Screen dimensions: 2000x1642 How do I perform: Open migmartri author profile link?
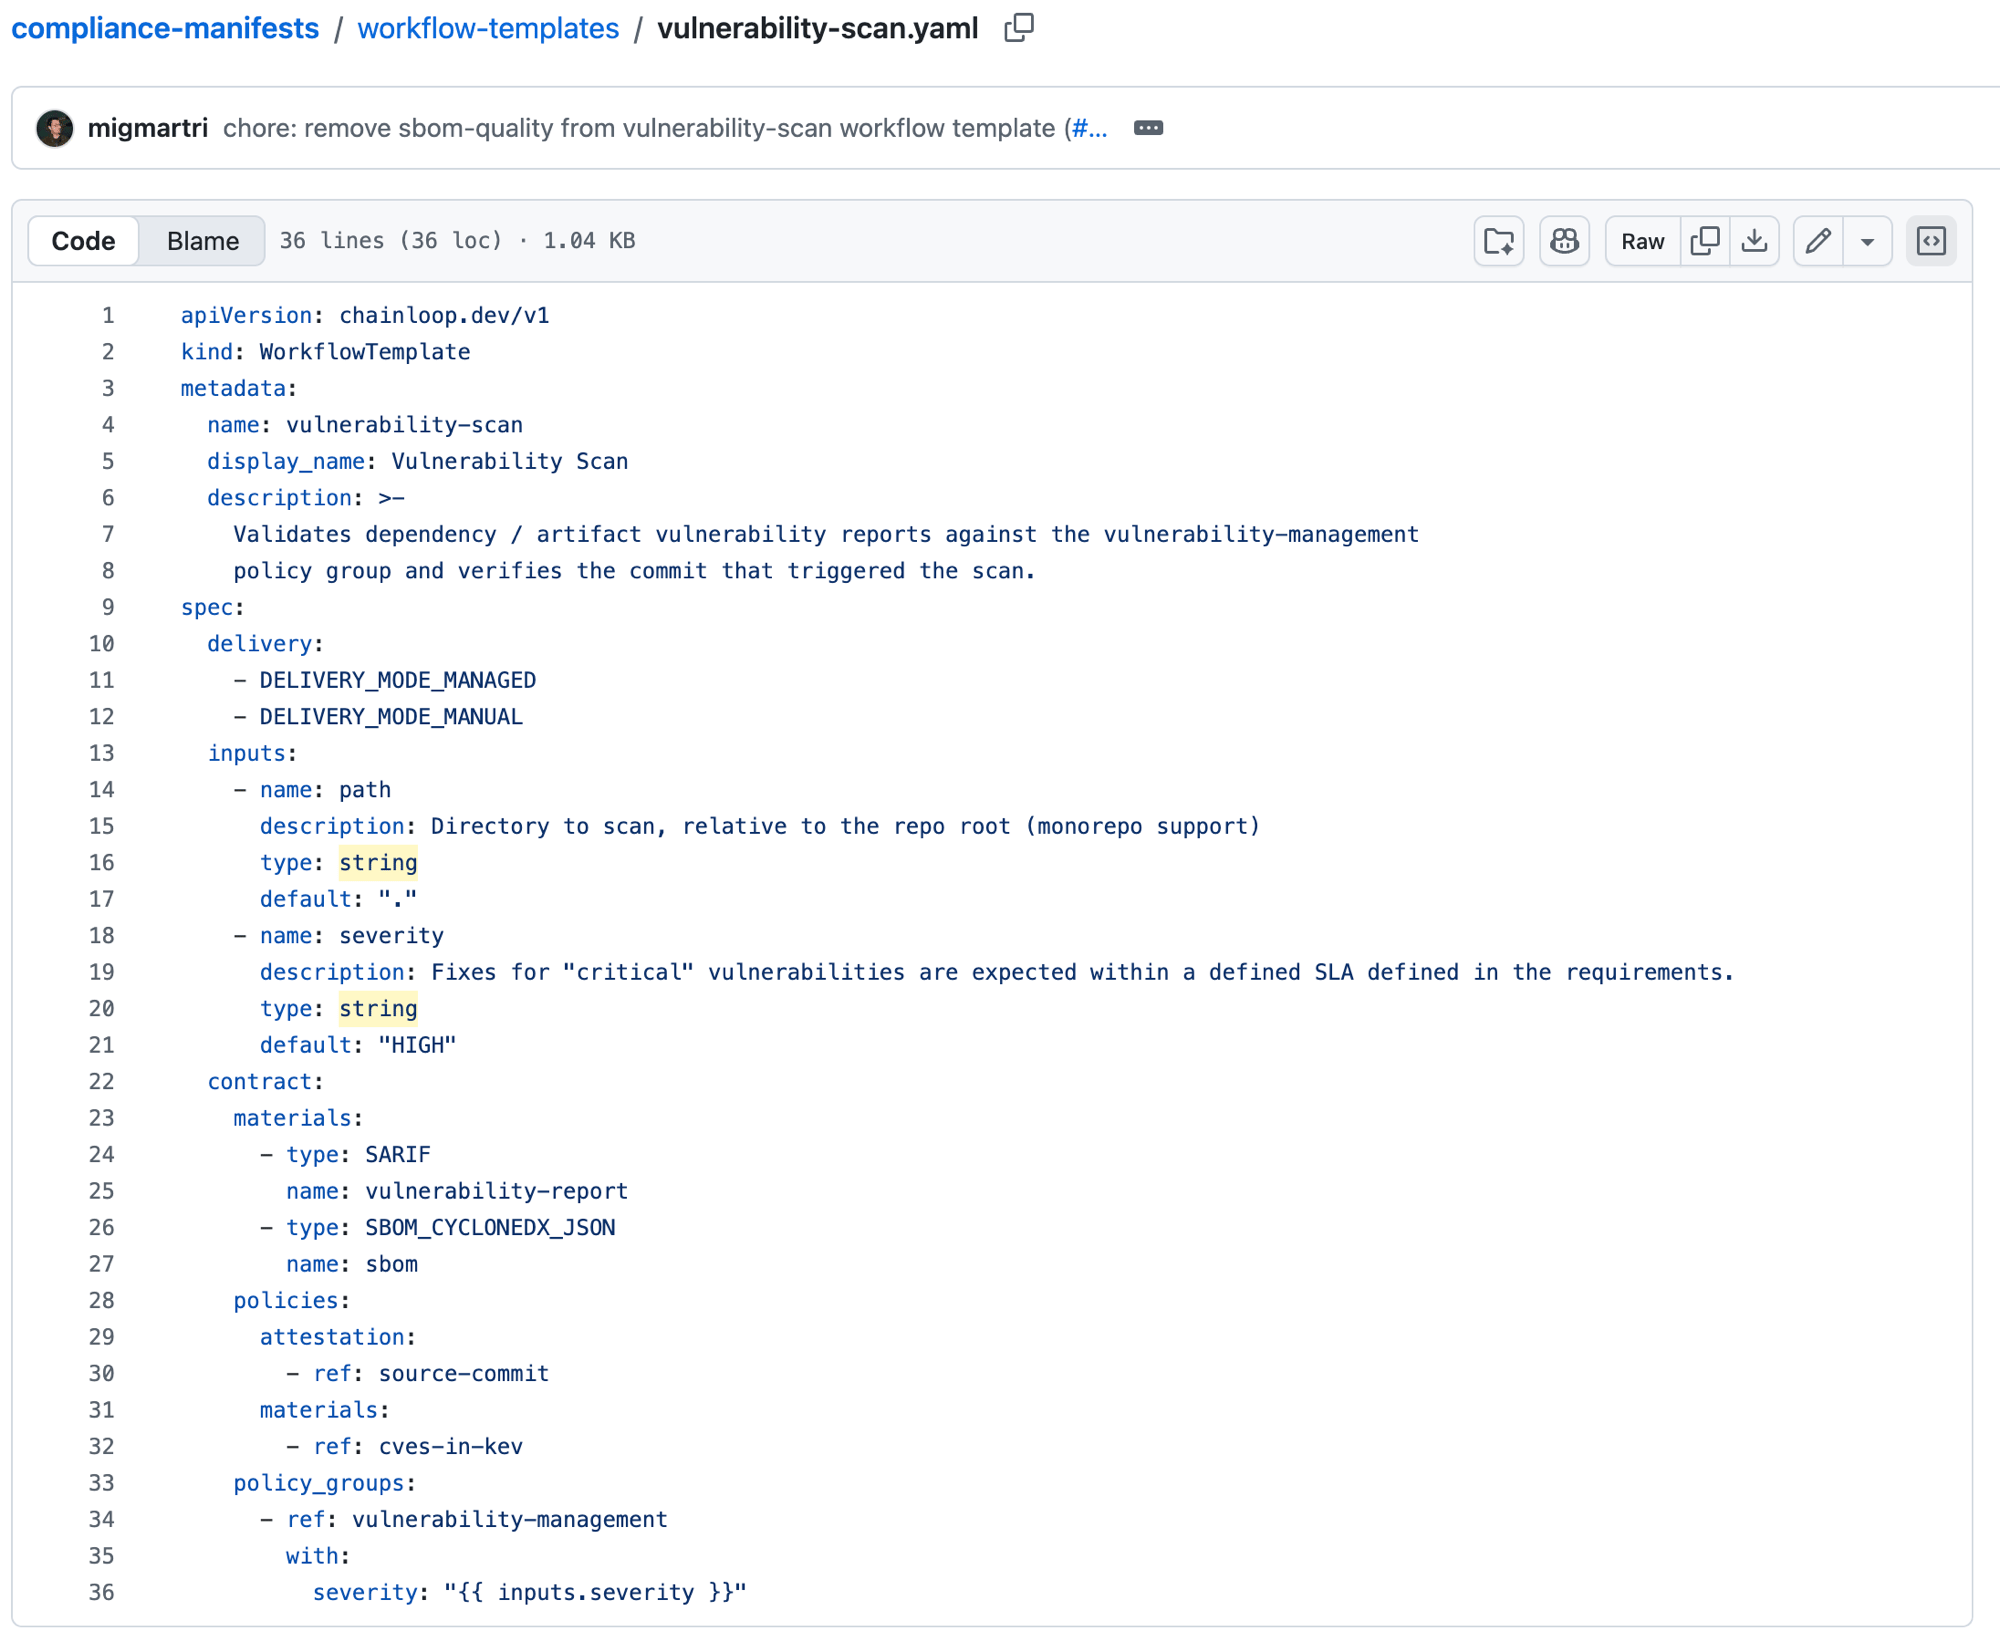point(148,128)
